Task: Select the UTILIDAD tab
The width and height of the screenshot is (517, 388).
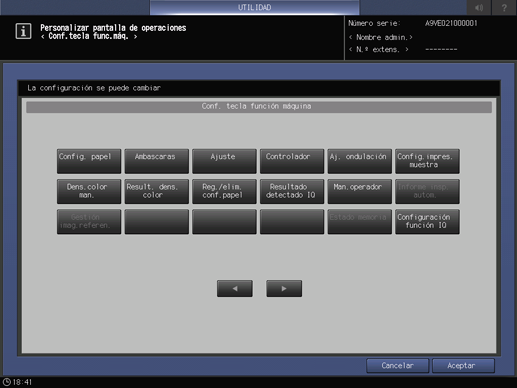Action: [x=255, y=7]
